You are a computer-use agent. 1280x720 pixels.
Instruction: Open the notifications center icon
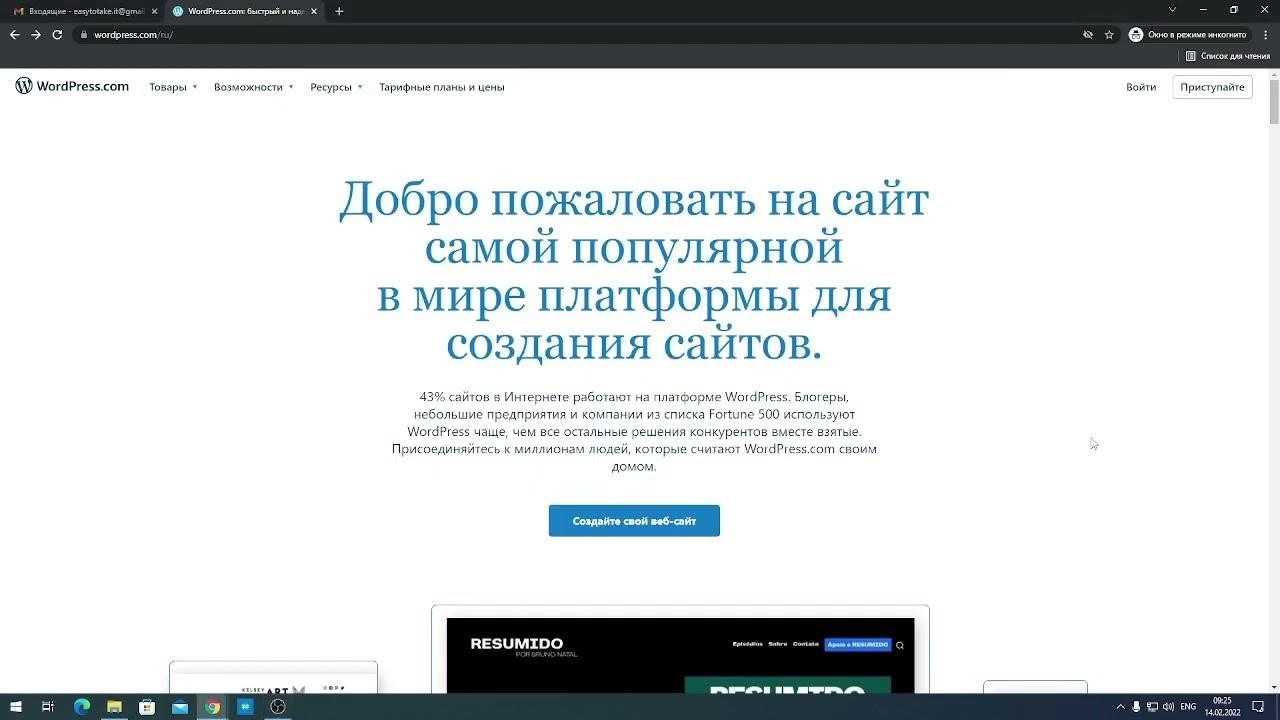tap(1258, 707)
